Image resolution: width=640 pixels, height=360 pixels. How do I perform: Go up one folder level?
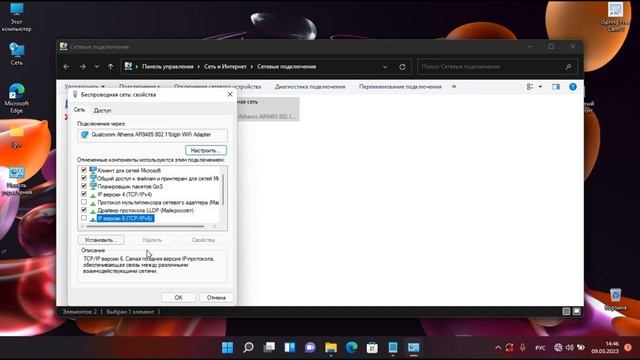coord(110,67)
